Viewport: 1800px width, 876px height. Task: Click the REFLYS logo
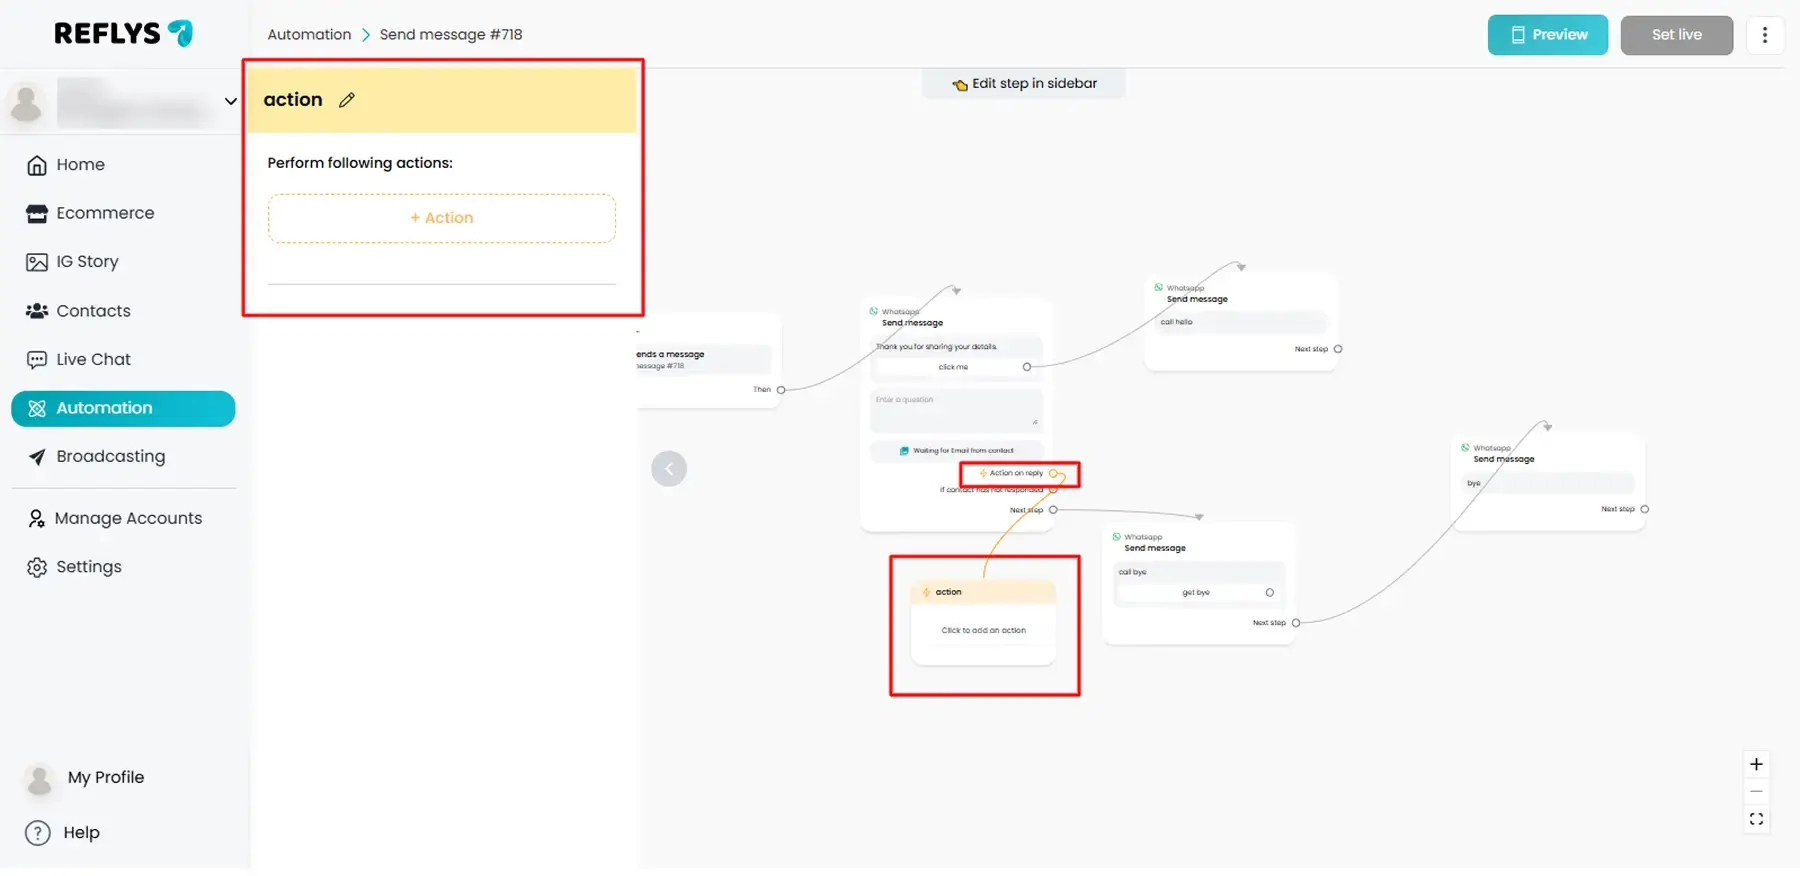click(x=123, y=34)
